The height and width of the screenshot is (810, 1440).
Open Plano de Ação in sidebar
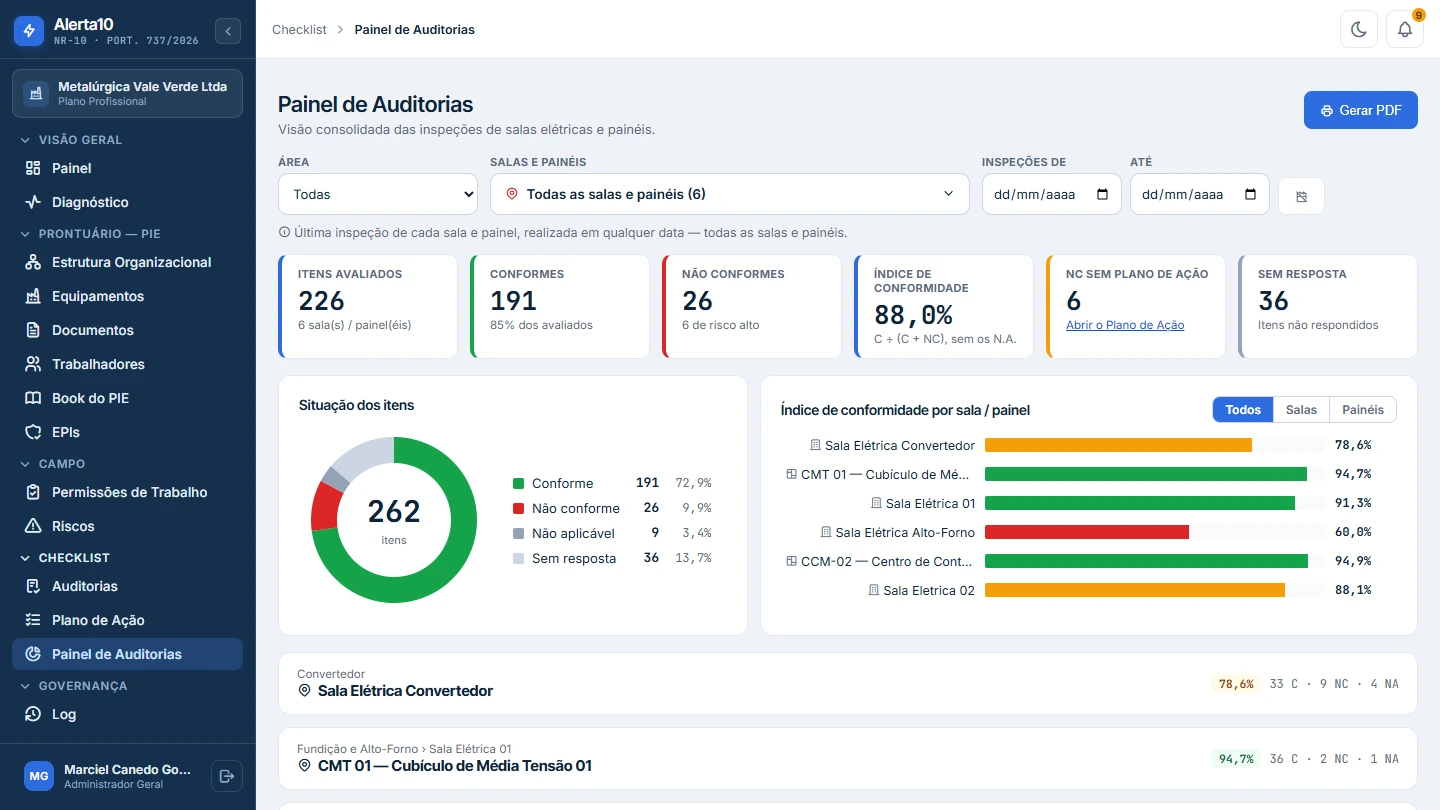click(127, 620)
